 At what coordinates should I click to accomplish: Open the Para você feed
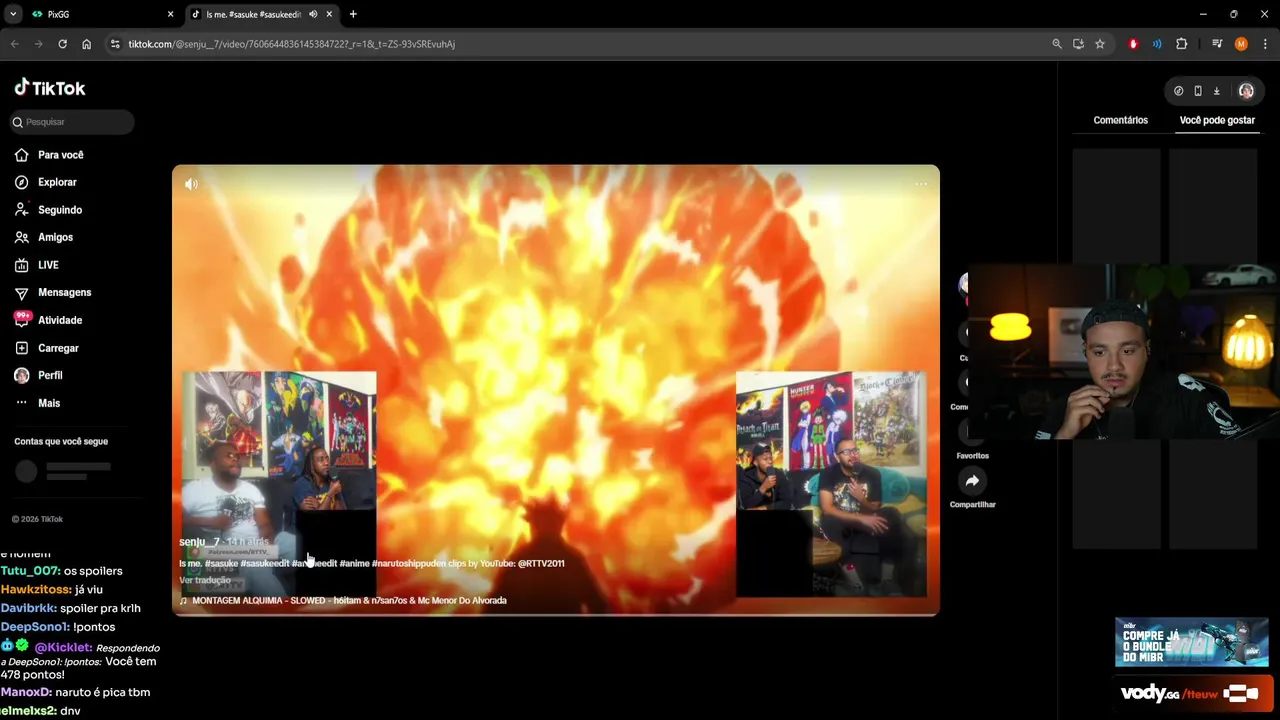[49, 155]
